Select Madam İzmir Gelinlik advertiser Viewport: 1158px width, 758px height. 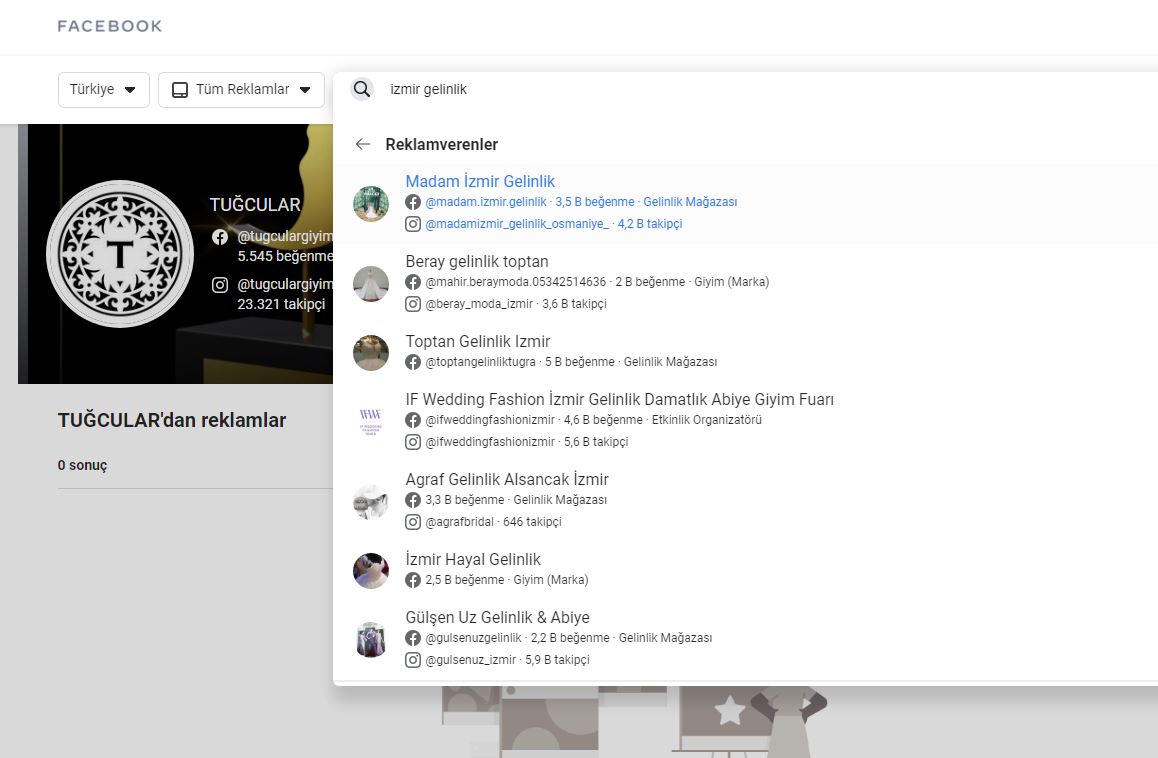745,203
